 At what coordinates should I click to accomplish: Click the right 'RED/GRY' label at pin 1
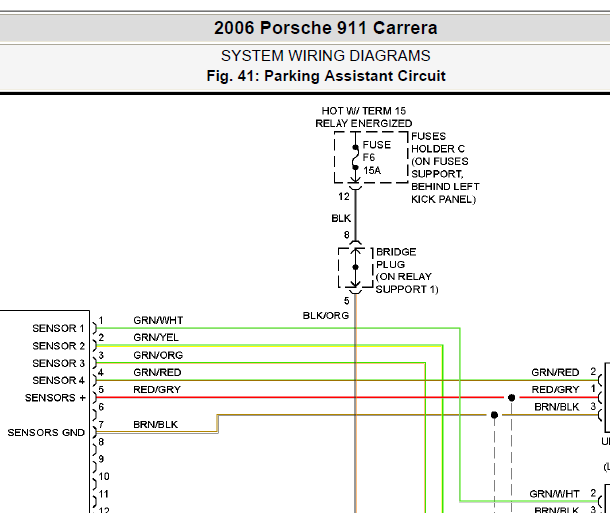(556, 390)
